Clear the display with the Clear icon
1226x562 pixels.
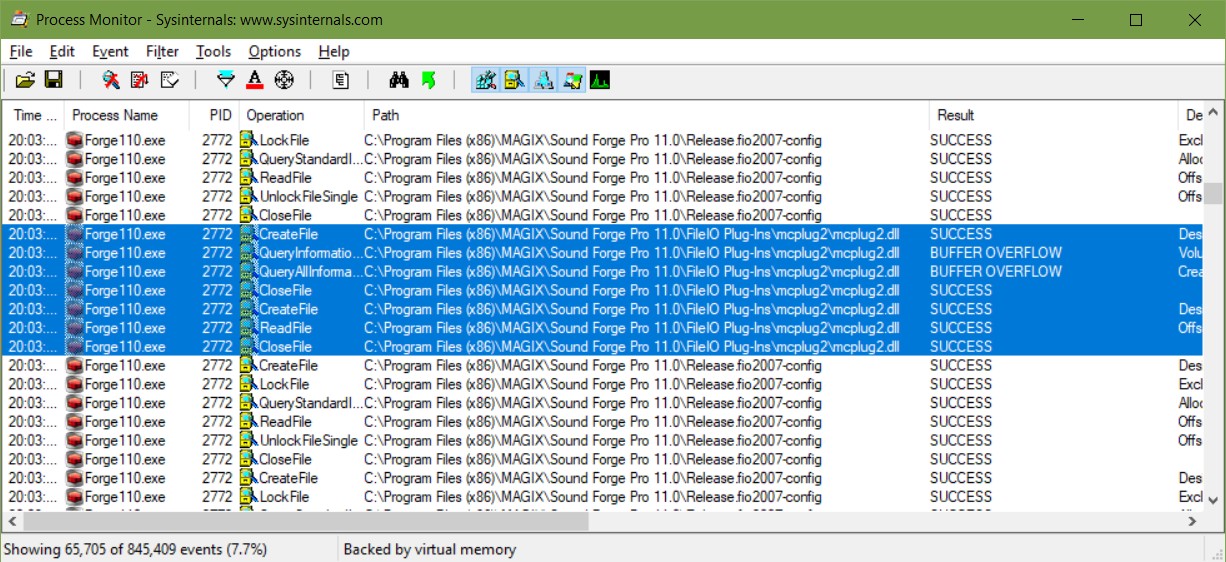(x=169, y=80)
